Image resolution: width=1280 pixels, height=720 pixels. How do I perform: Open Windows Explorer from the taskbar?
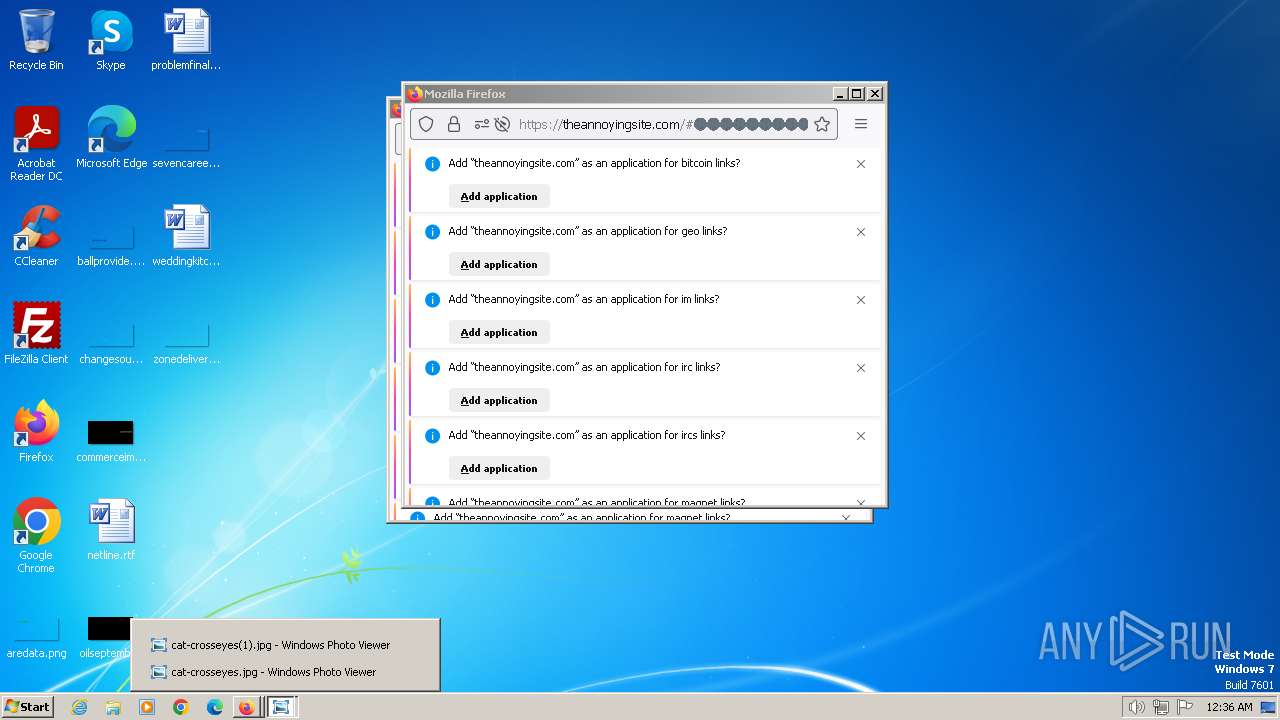113,707
